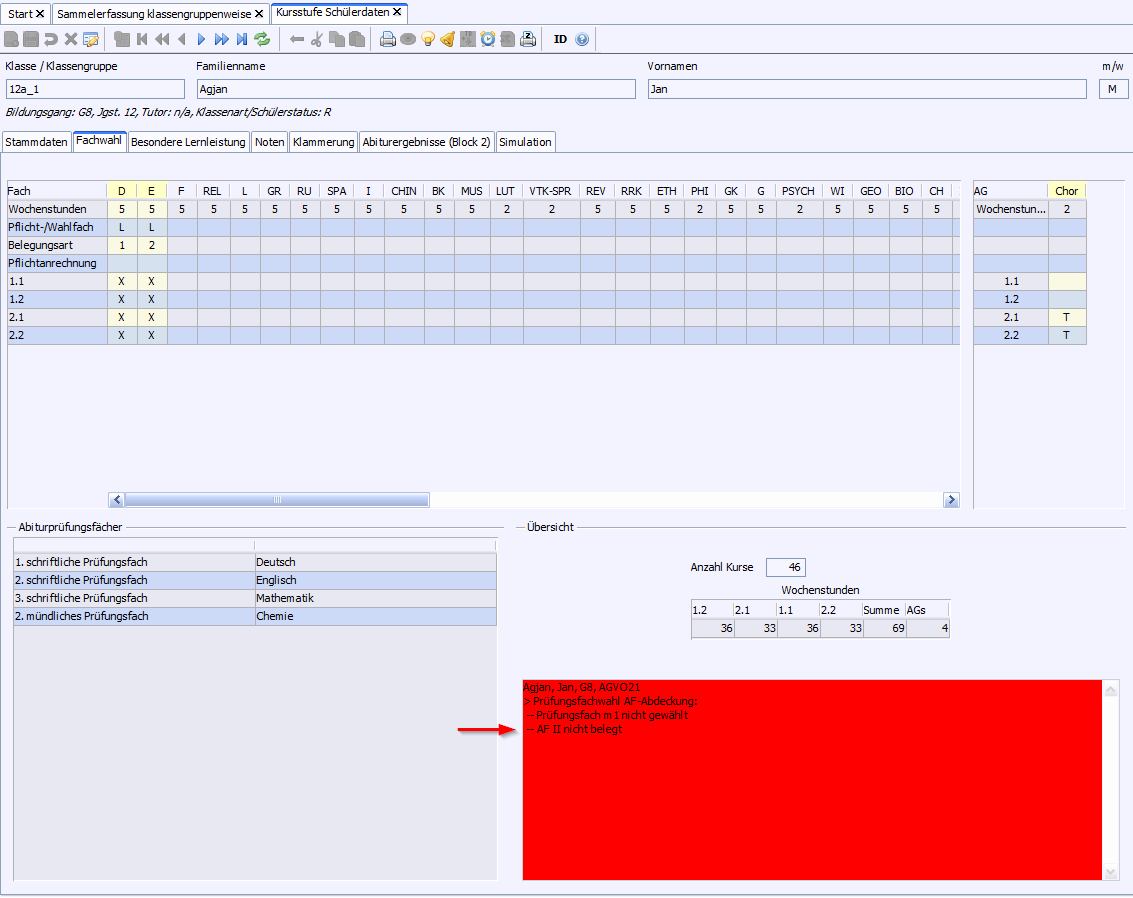This screenshot has width=1133, height=898.
Task: Click the ID toolbar button
Action: point(560,39)
